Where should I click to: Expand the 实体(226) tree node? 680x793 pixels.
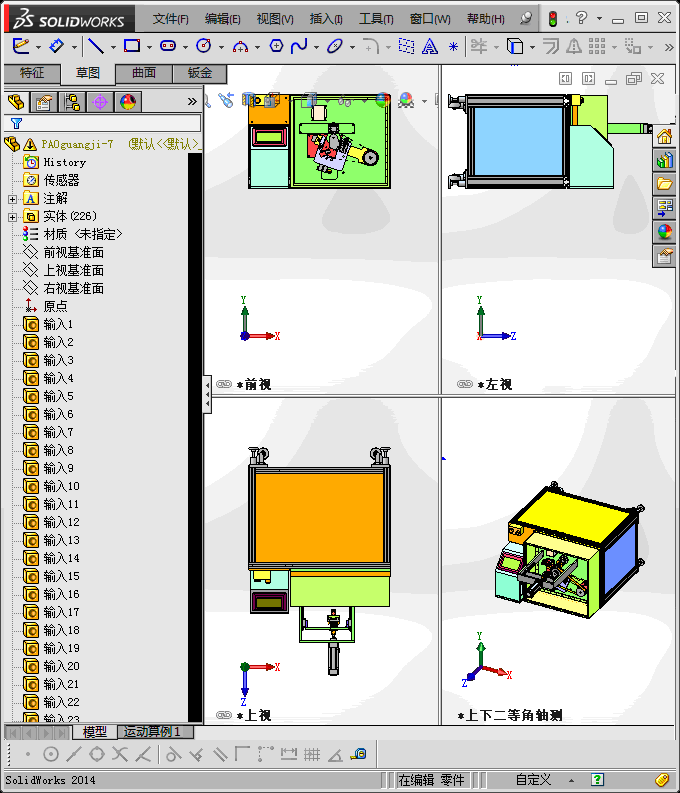[x=13, y=217]
